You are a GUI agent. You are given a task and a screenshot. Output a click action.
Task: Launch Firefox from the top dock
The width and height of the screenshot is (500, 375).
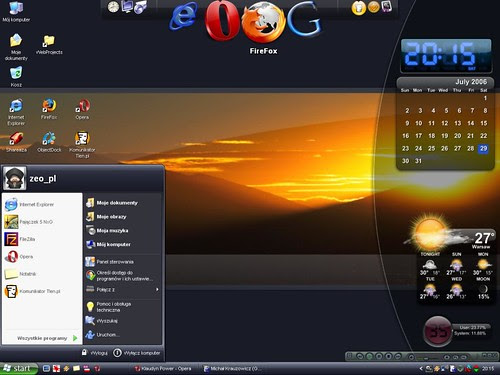(x=264, y=22)
